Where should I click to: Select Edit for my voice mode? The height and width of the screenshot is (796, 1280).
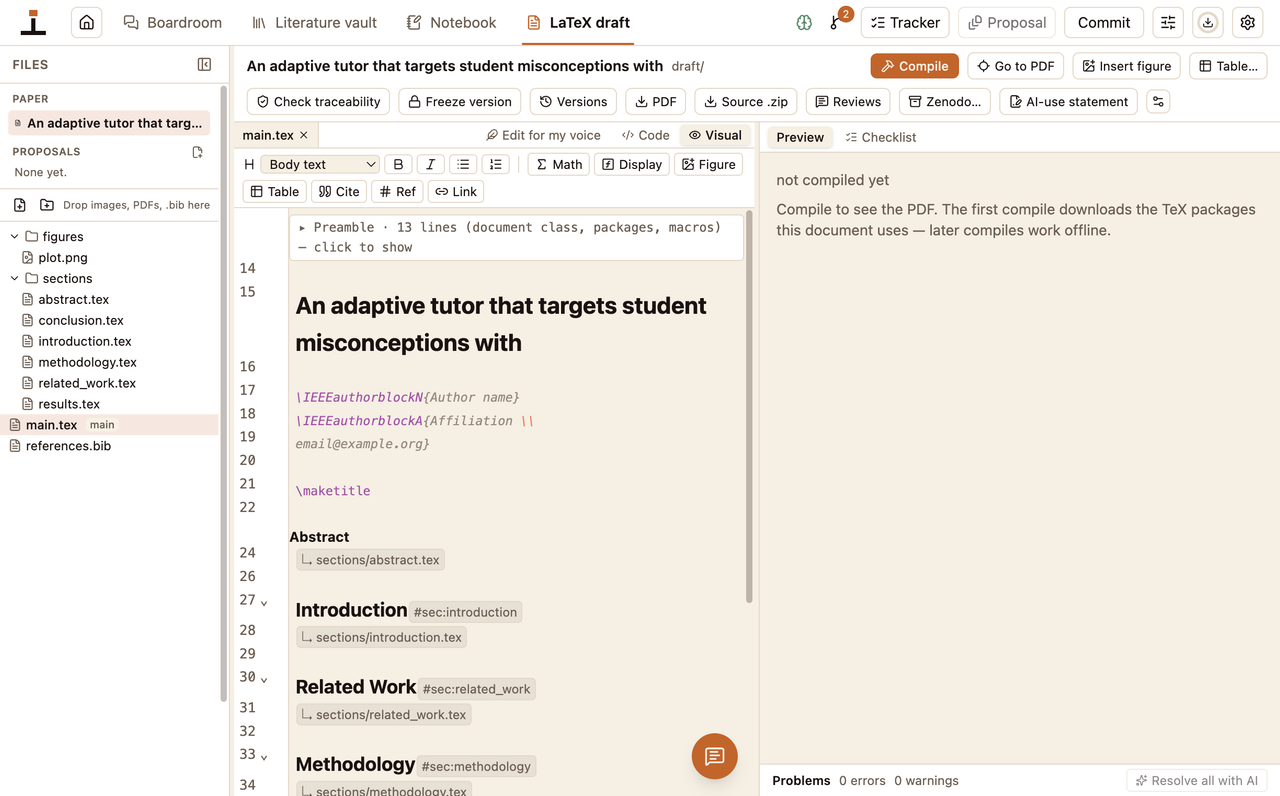pyautogui.click(x=544, y=135)
